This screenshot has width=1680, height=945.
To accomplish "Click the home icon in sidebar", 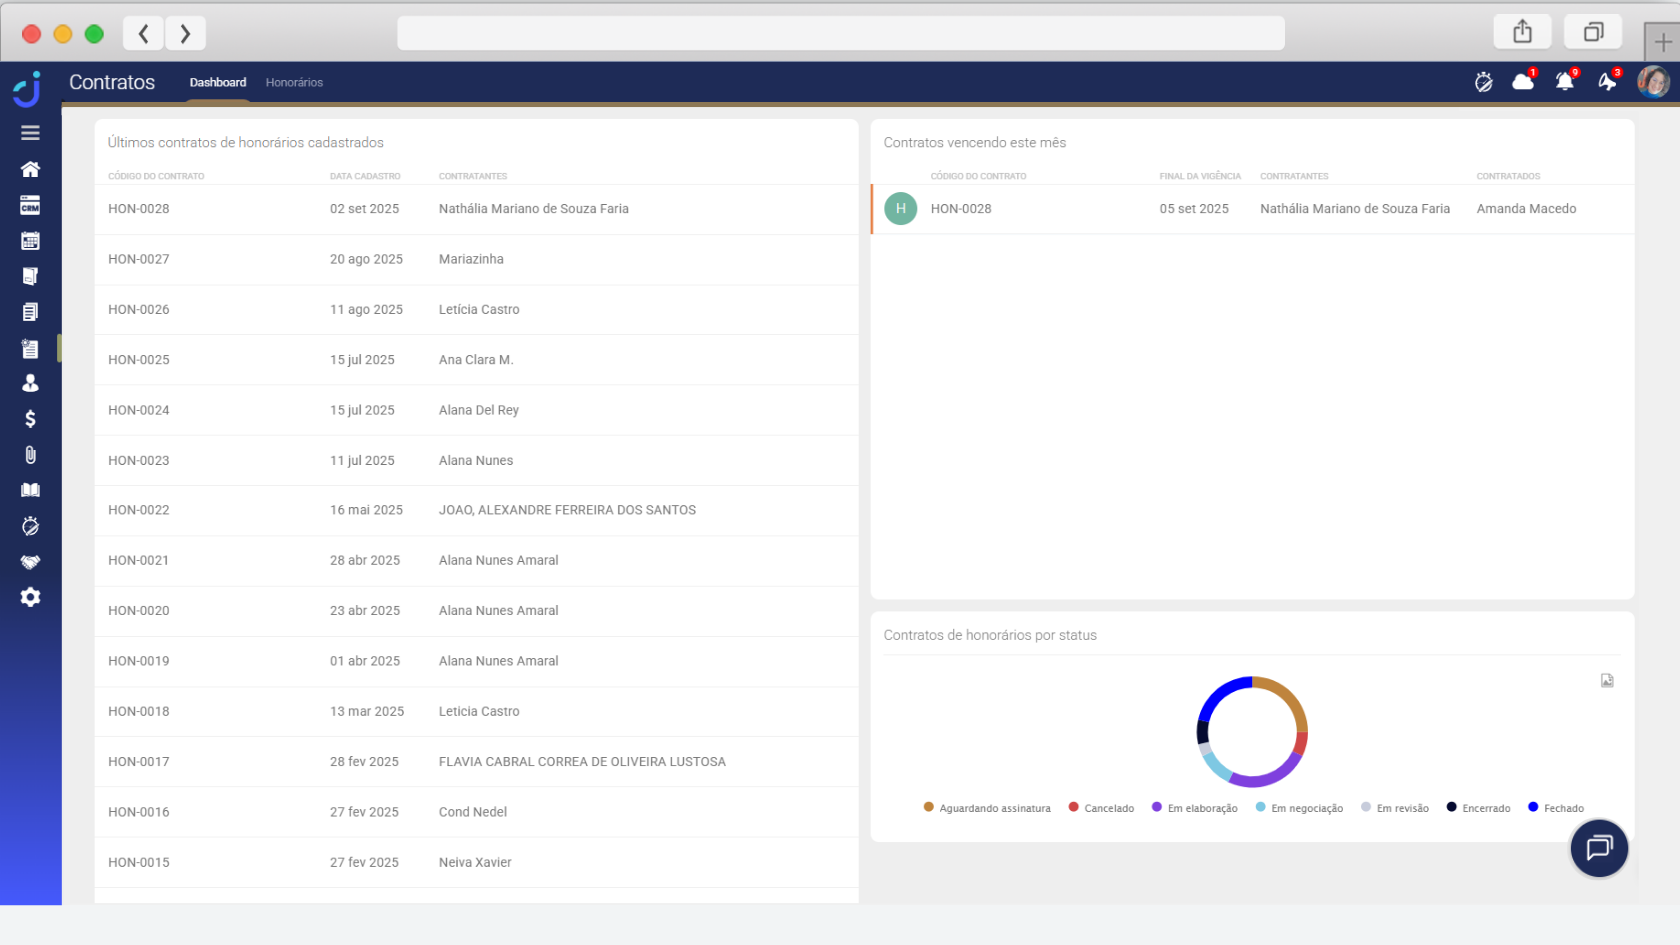I will point(30,169).
